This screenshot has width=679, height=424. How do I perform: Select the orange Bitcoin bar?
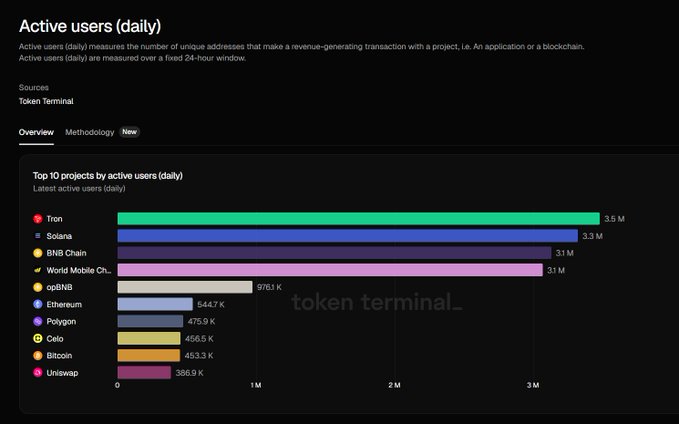coord(149,356)
